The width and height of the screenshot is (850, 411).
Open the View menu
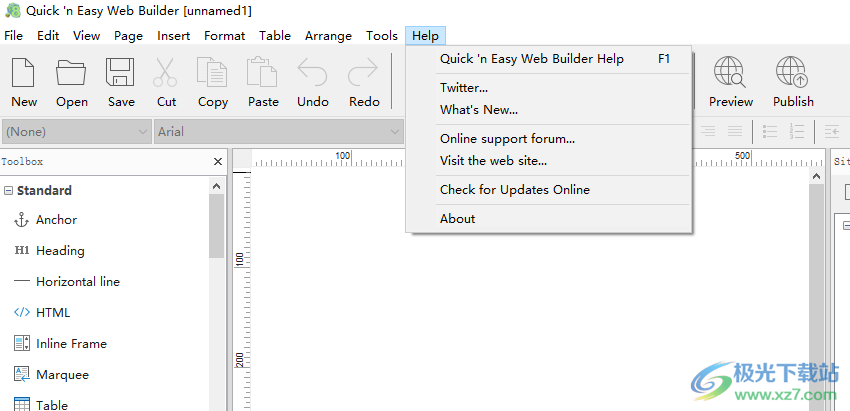(87, 36)
